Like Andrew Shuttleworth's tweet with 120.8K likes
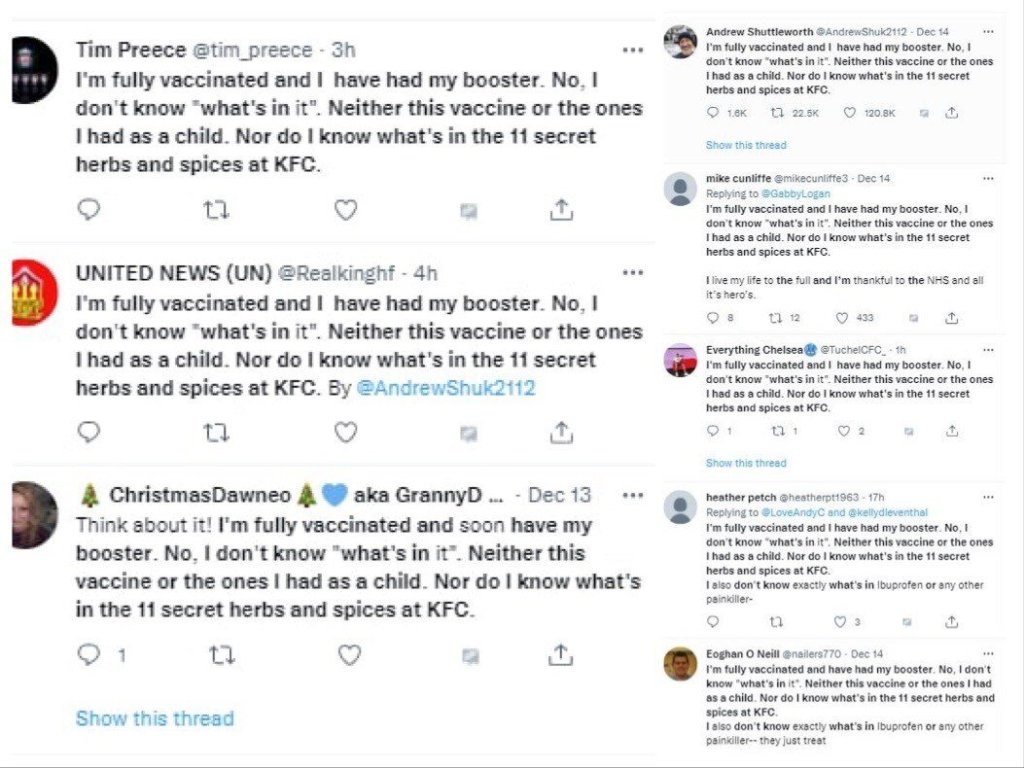 [x=851, y=113]
